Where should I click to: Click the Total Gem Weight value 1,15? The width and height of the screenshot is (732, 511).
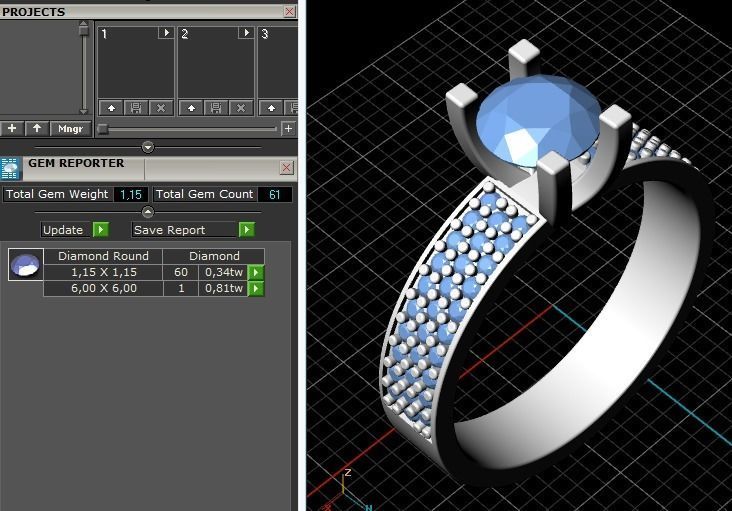131,194
